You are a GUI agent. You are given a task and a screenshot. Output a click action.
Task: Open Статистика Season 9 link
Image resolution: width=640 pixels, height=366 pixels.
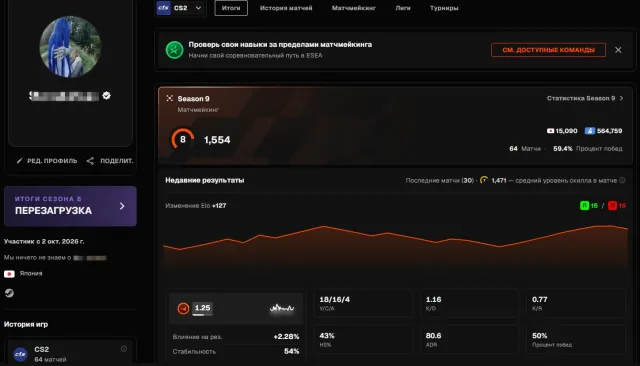click(x=585, y=98)
